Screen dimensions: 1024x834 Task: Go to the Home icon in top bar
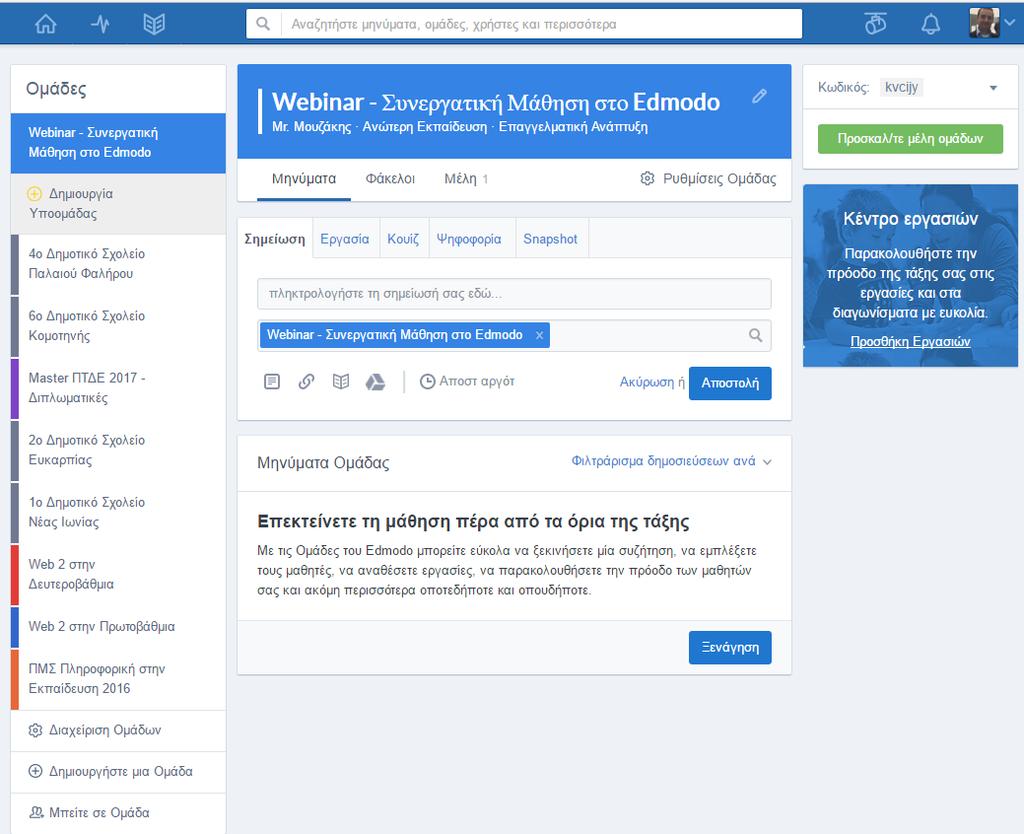click(46, 24)
